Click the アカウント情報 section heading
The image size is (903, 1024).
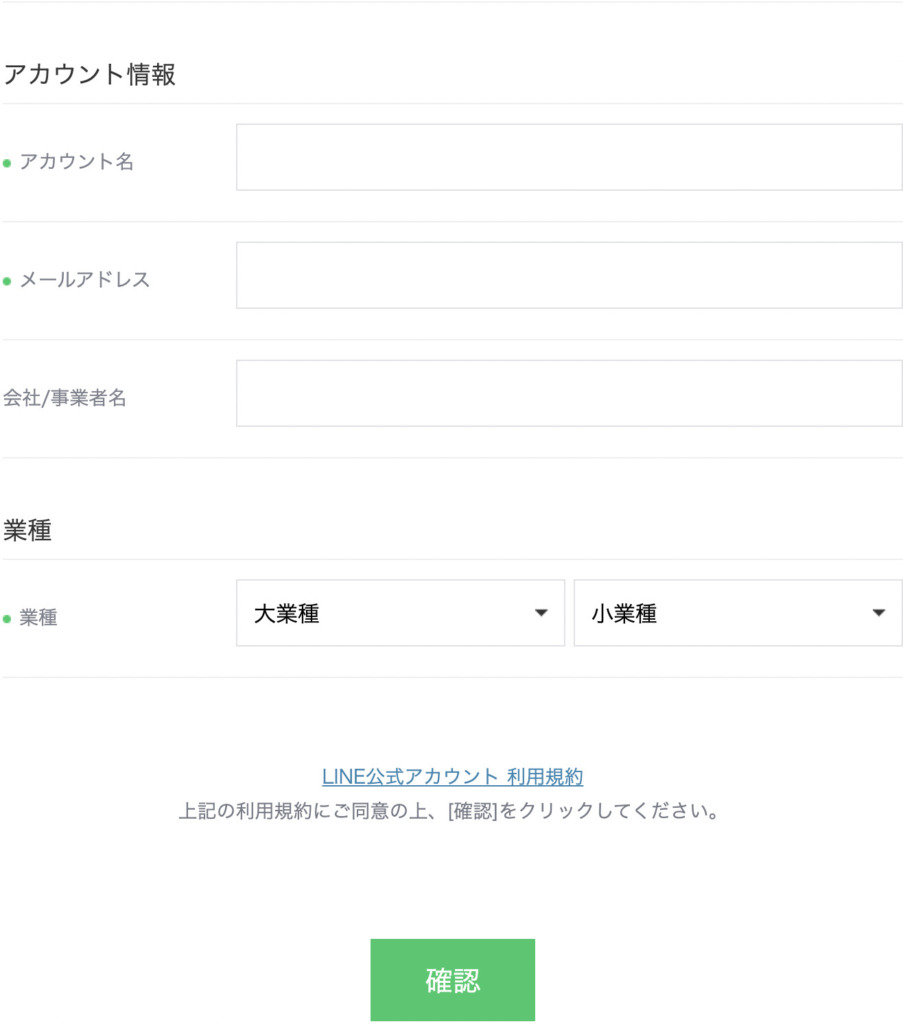[90, 75]
